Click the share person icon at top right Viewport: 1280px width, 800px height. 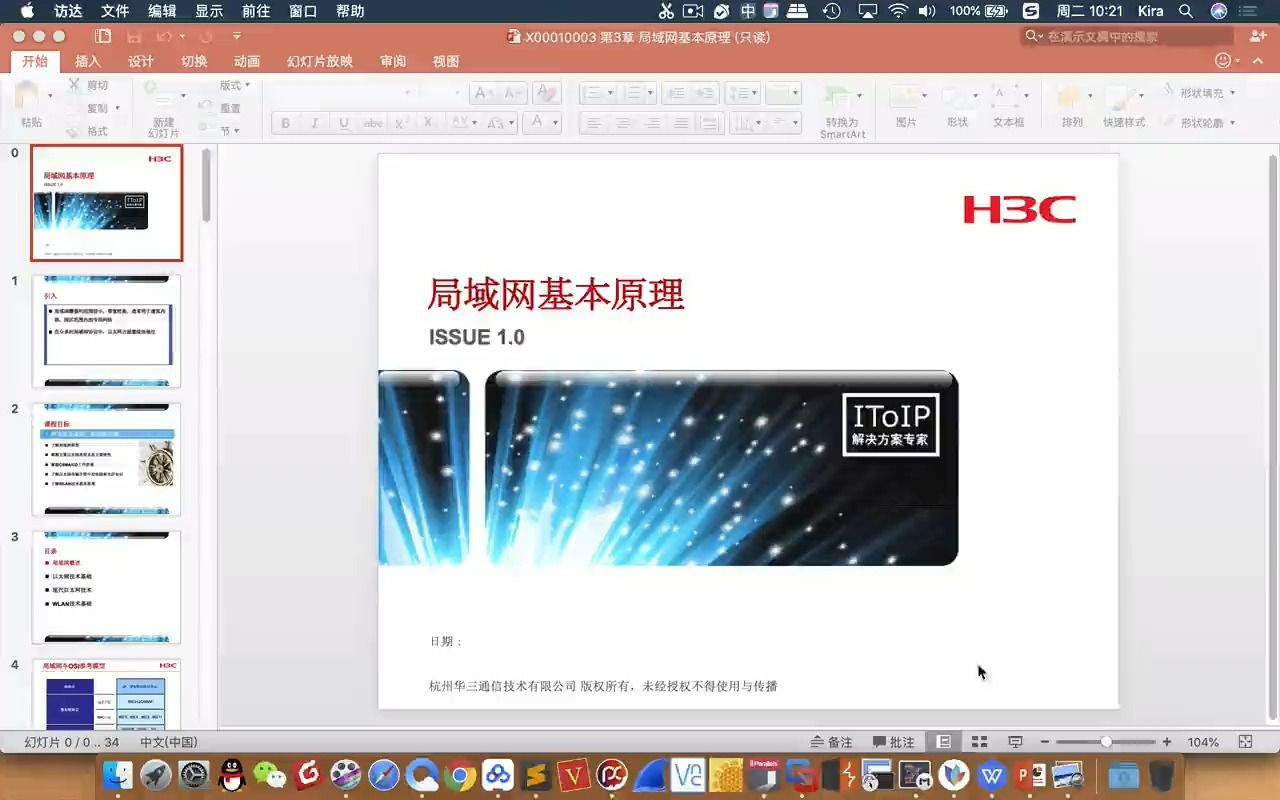(1258, 36)
